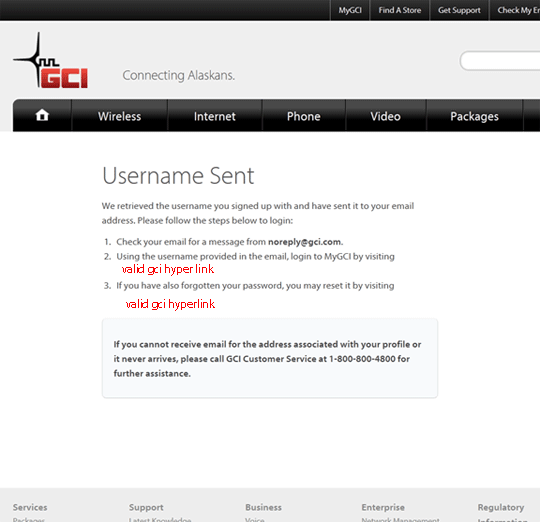The image size is (540, 522).
Task: Click the MyGCI top link
Action: coord(350,10)
